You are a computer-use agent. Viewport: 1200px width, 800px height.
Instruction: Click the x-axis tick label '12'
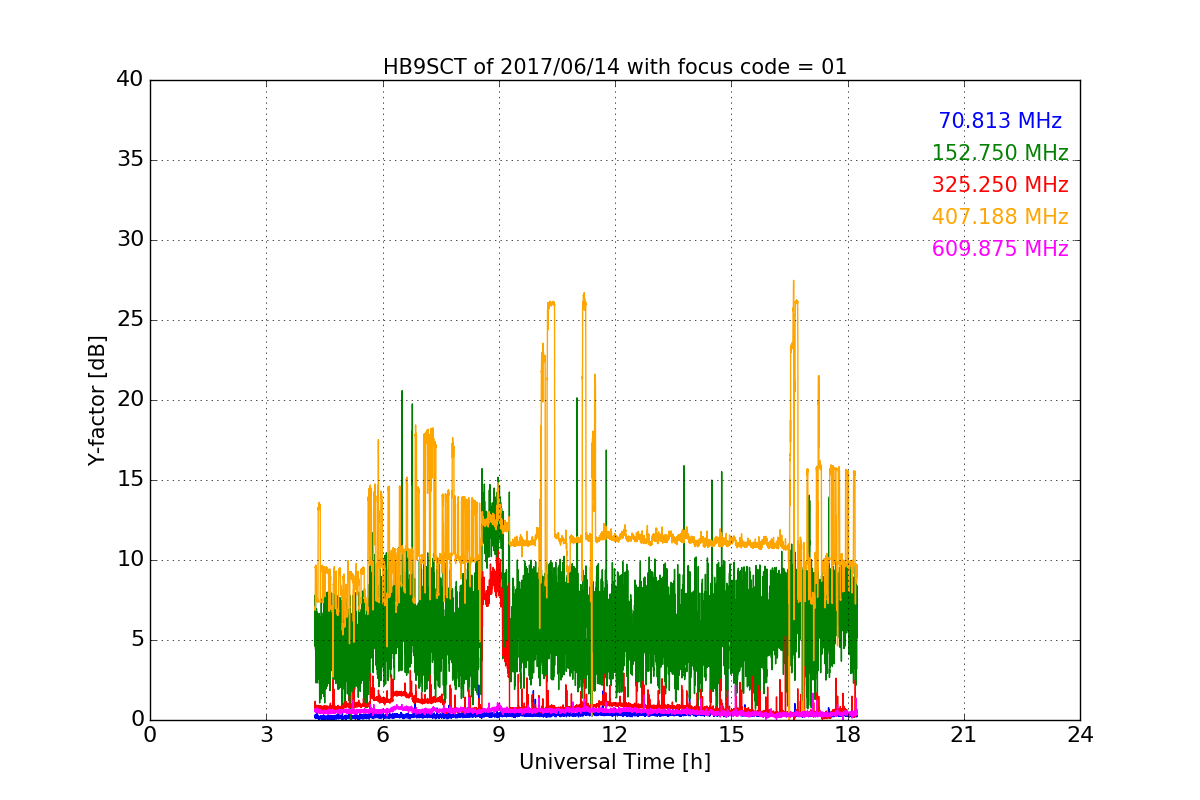[615, 735]
